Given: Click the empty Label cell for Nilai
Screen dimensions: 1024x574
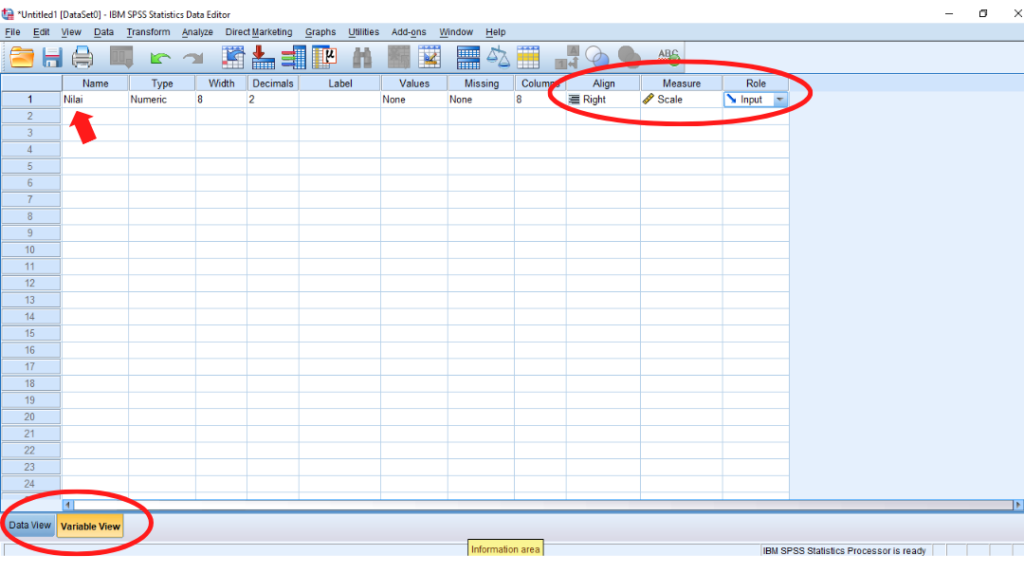Looking at the screenshot, I should pyautogui.click(x=340, y=99).
